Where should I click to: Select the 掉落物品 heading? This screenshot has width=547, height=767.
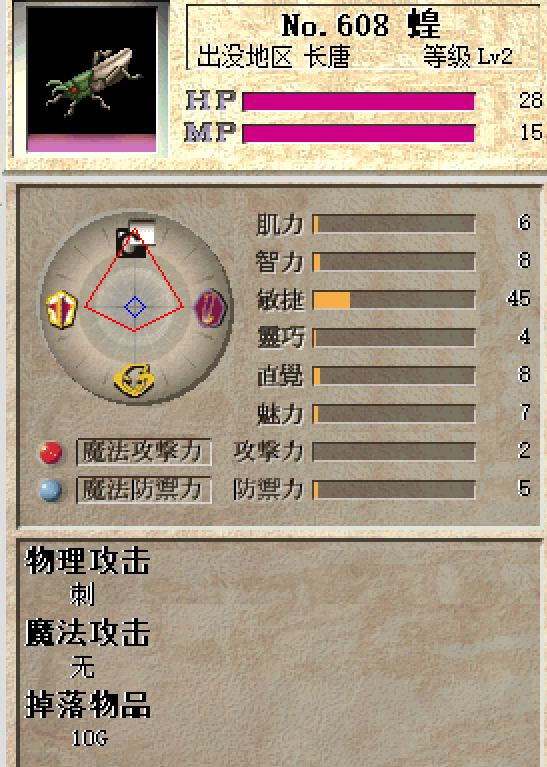click(x=88, y=704)
